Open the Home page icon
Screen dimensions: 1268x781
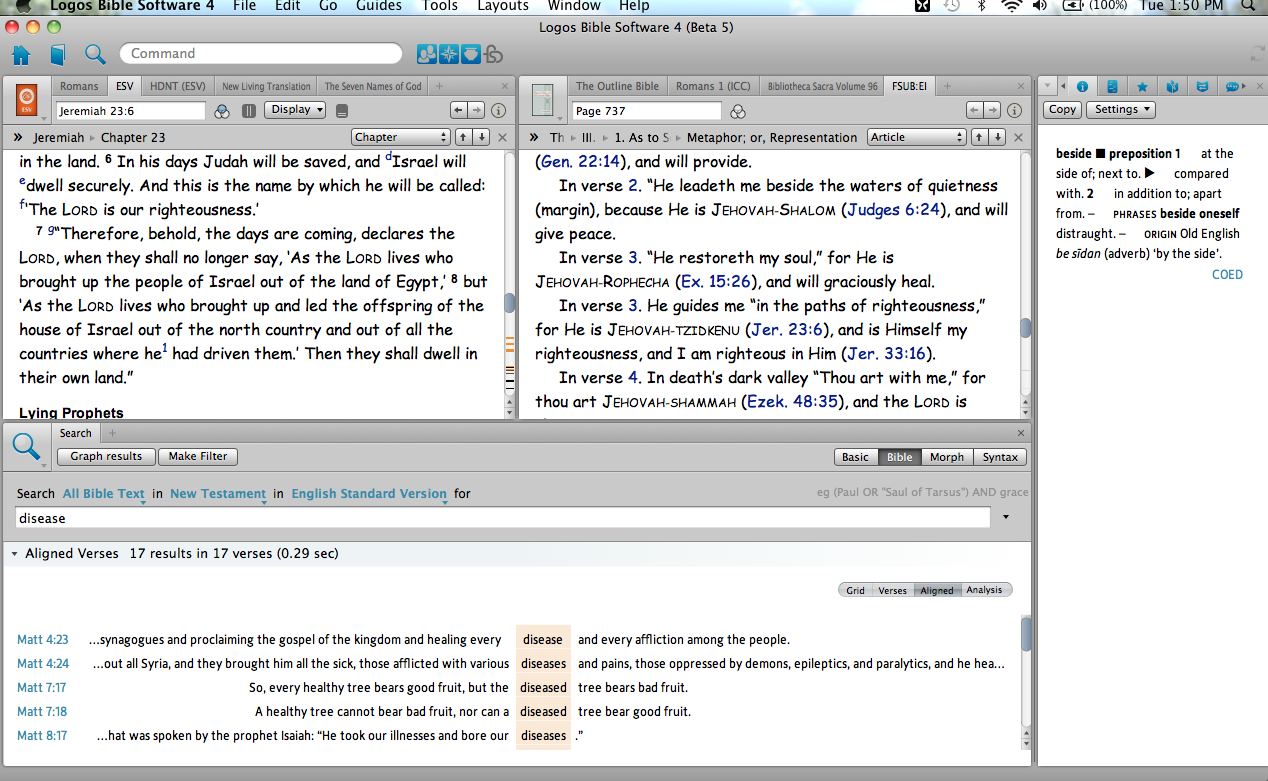pos(20,54)
